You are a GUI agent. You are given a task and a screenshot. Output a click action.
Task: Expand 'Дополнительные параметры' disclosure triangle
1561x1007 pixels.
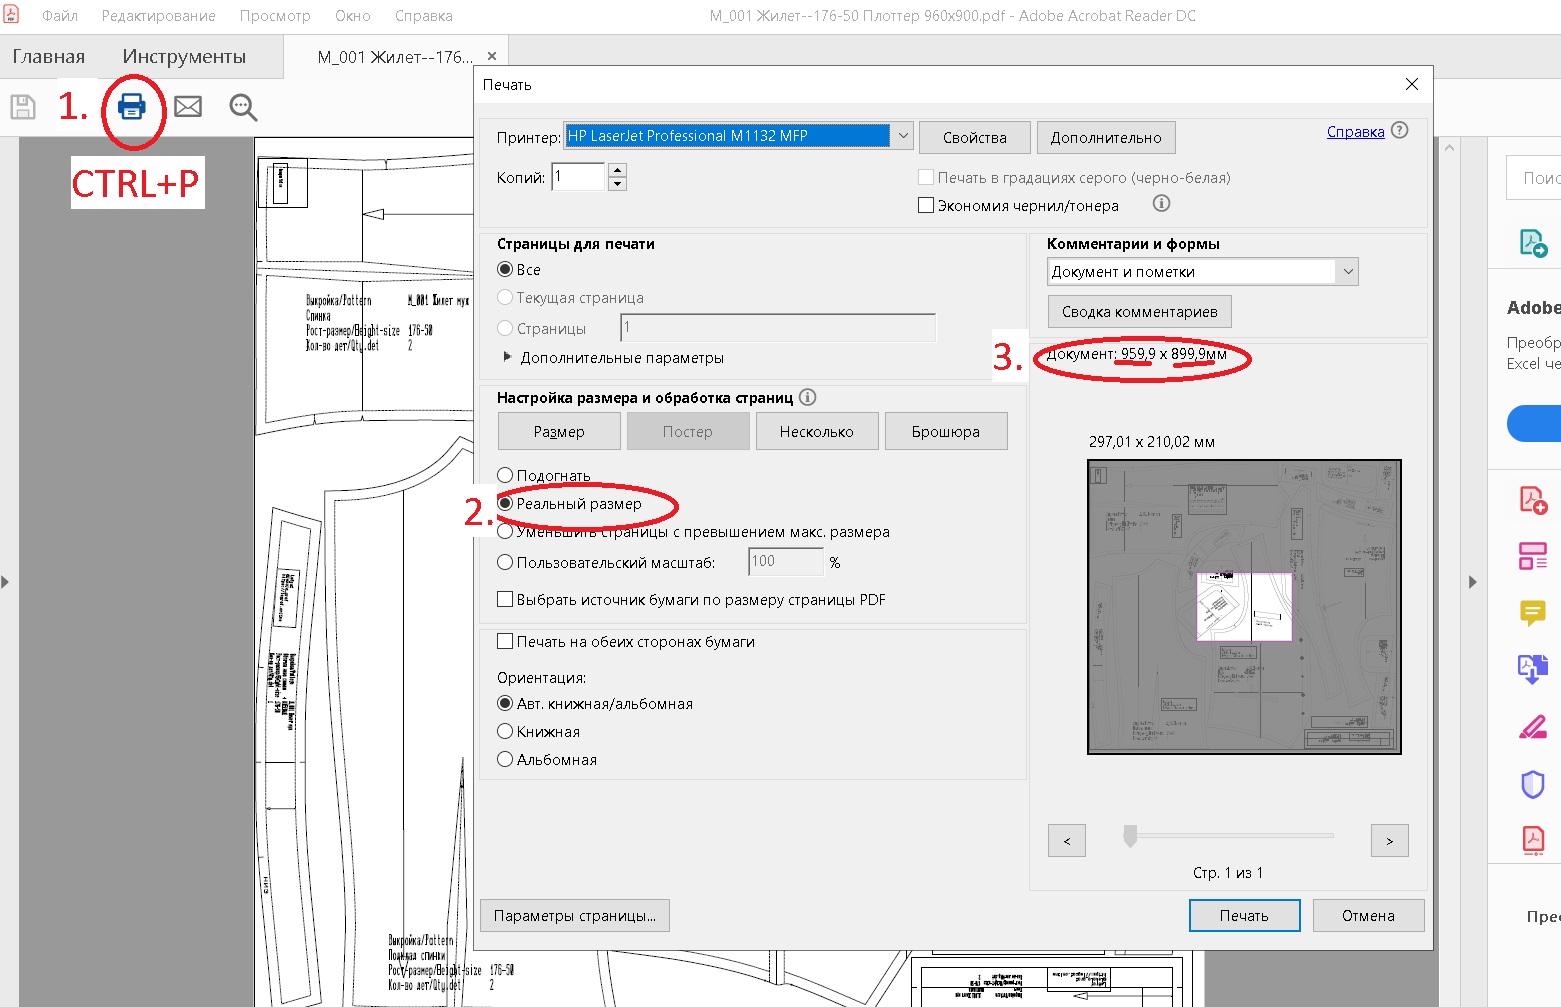click(x=507, y=356)
